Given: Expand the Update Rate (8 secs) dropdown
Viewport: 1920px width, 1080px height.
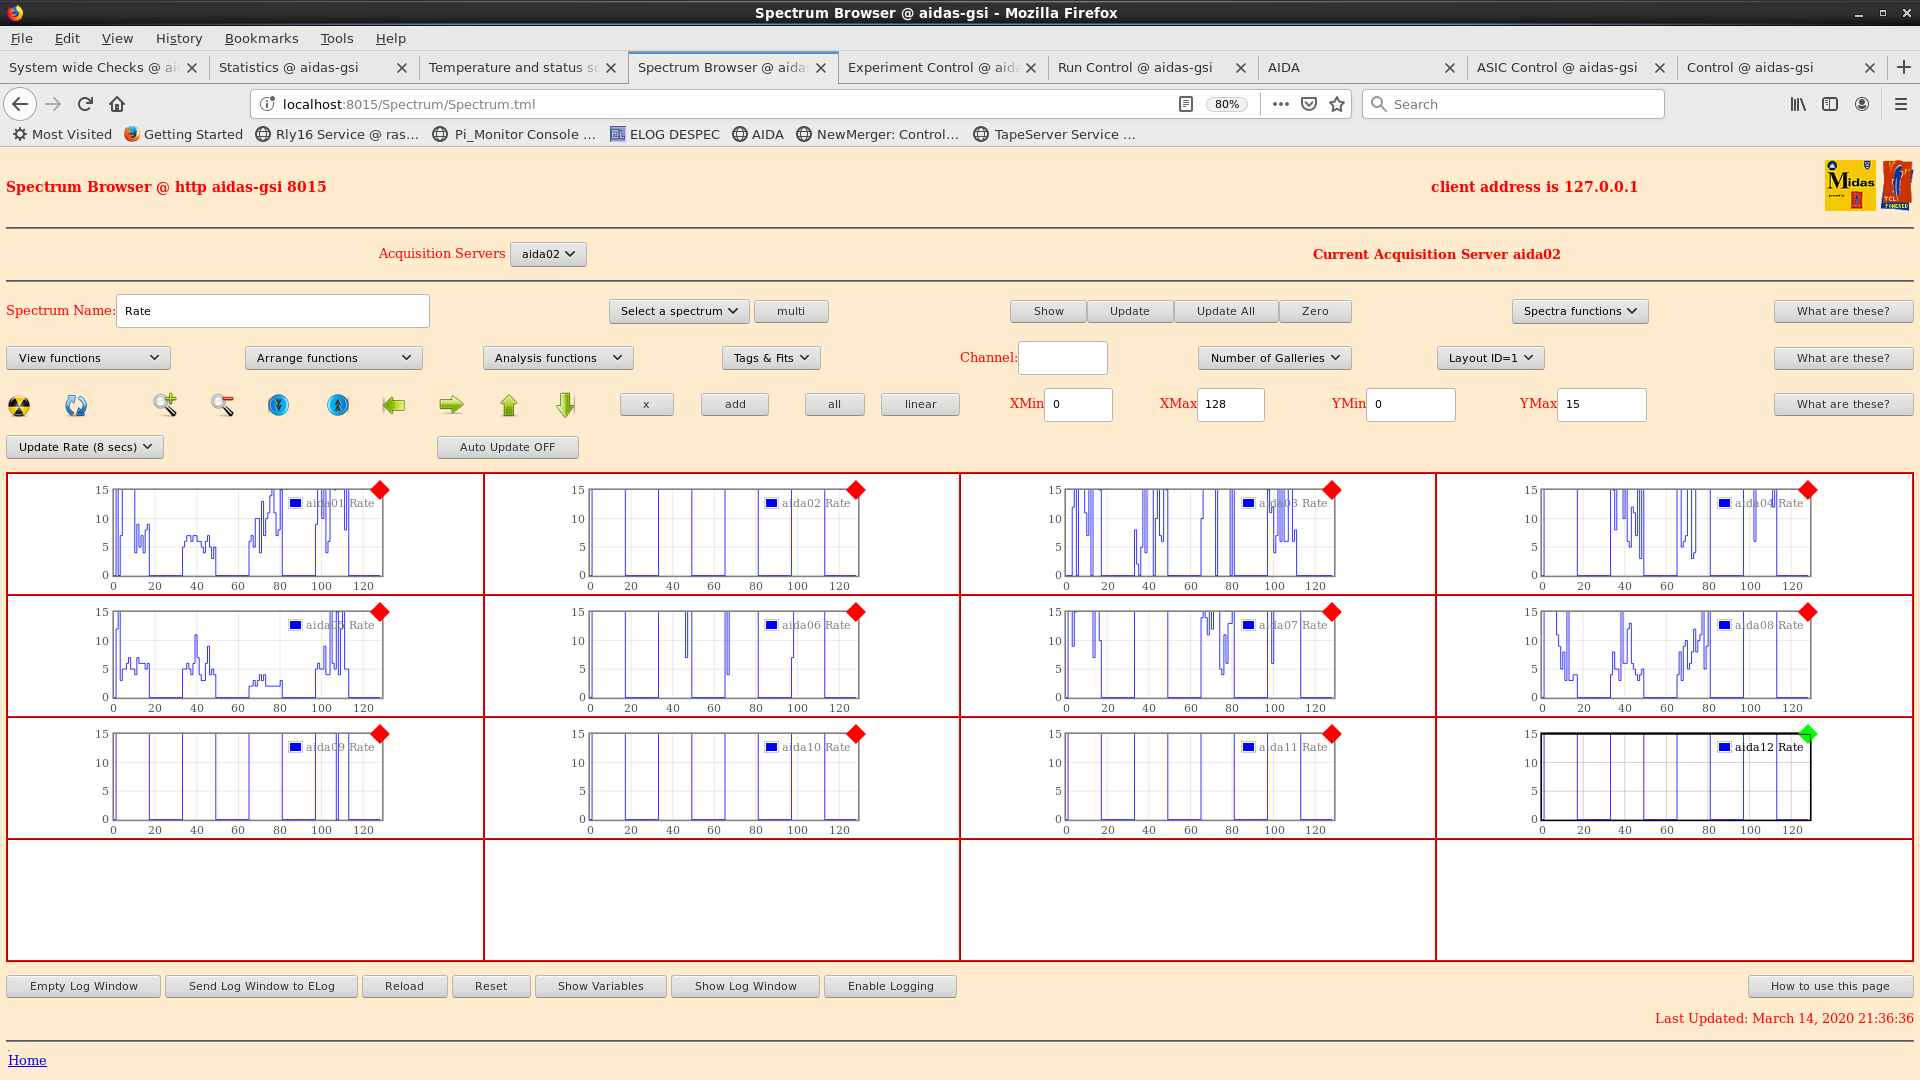Looking at the screenshot, I should (x=85, y=447).
